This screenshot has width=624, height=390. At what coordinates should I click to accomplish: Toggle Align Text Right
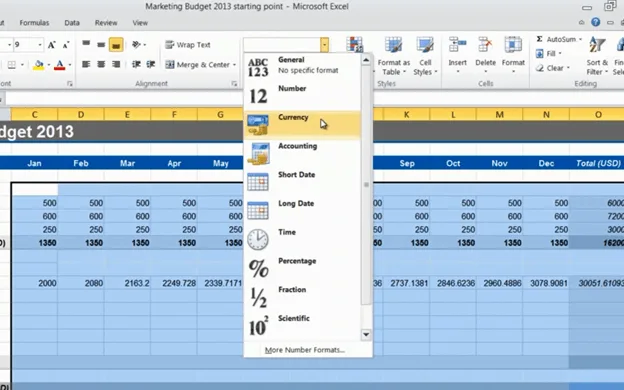pyautogui.click(x=116, y=64)
